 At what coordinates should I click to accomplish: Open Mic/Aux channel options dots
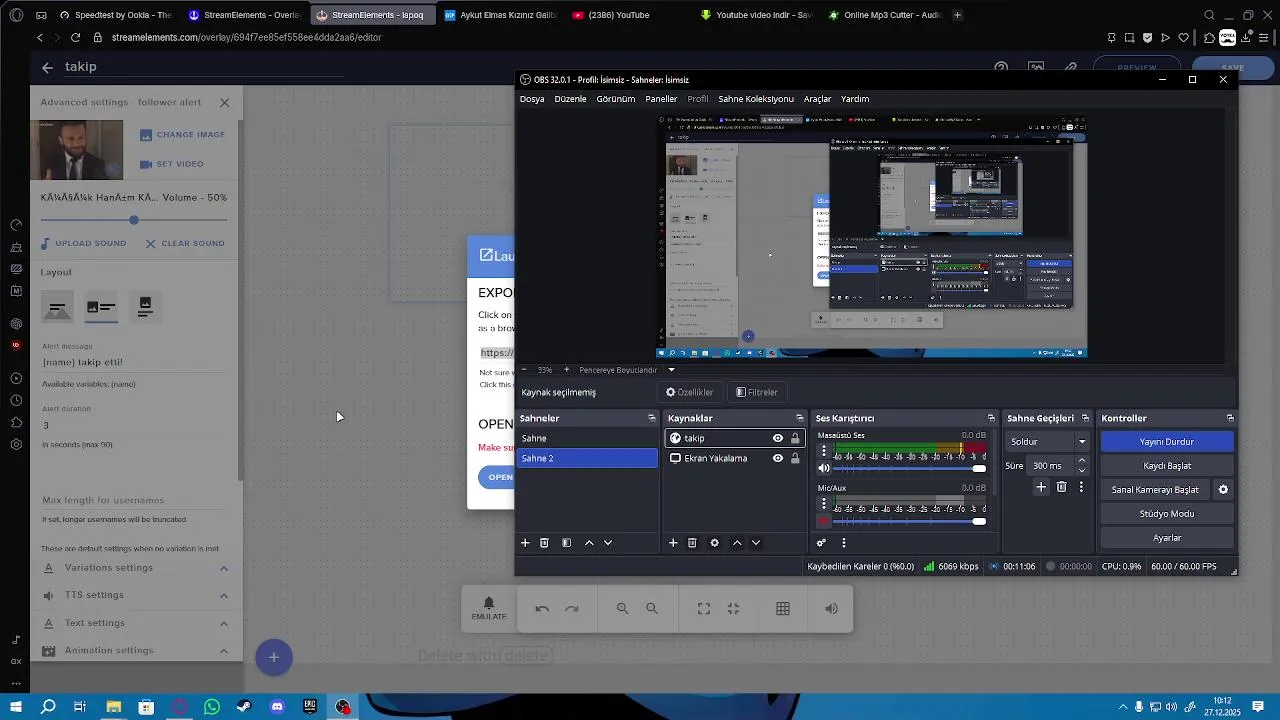[x=824, y=505]
